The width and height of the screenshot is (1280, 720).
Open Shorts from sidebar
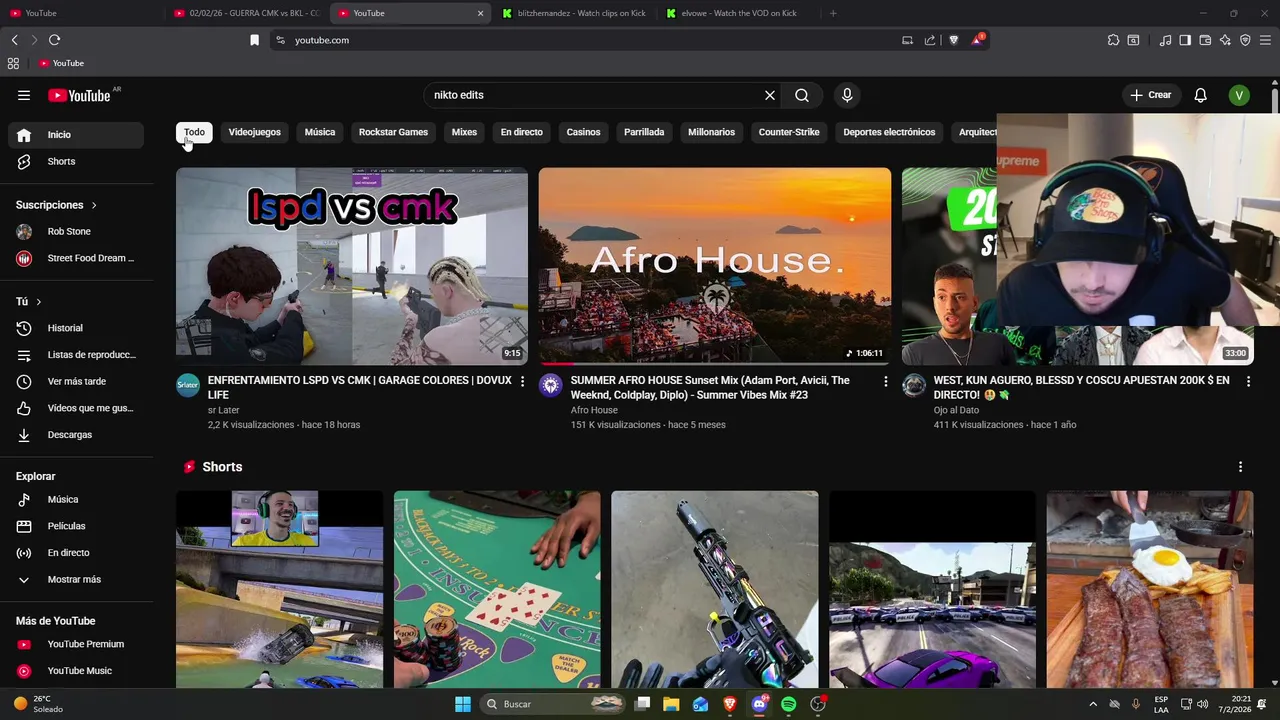click(x=76, y=161)
